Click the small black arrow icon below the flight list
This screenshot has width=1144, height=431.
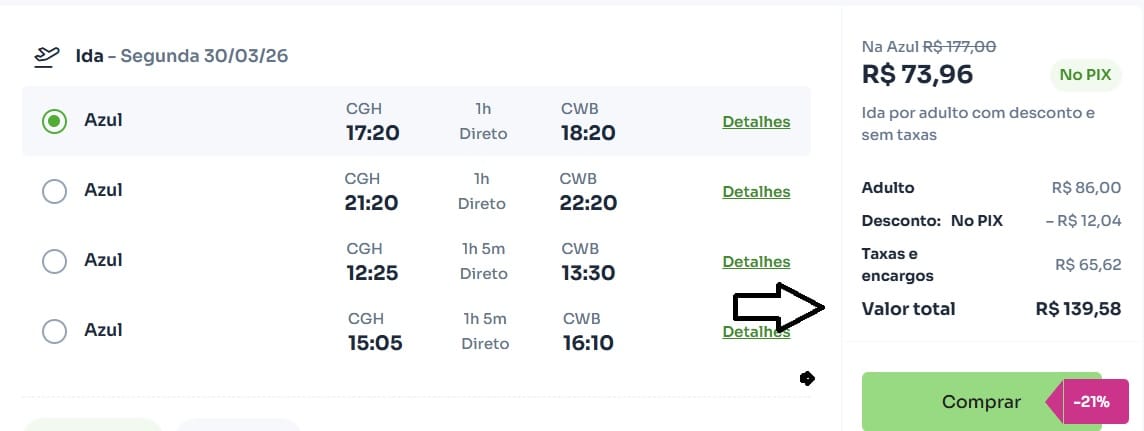pyautogui.click(x=807, y=378)
